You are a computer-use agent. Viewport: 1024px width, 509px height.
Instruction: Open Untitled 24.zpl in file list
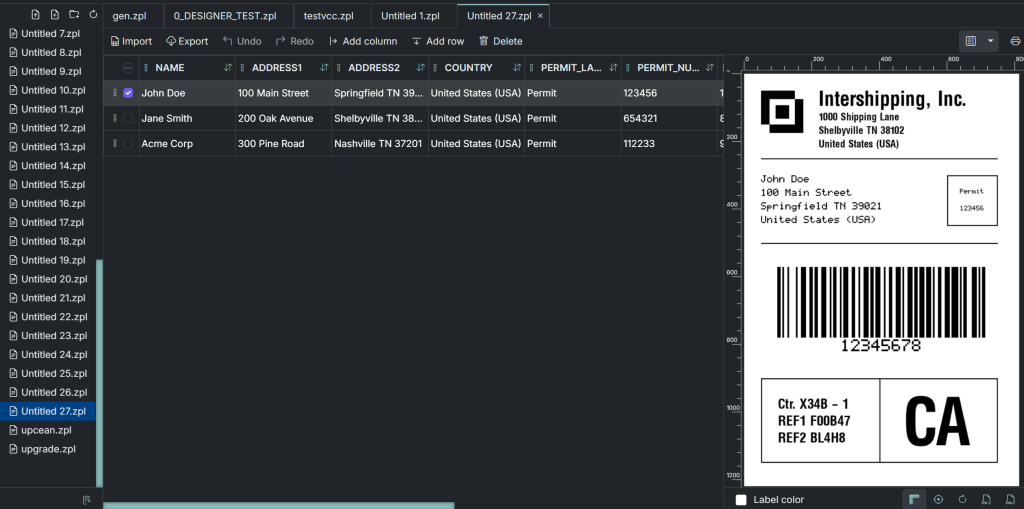[x=48, y=354]
